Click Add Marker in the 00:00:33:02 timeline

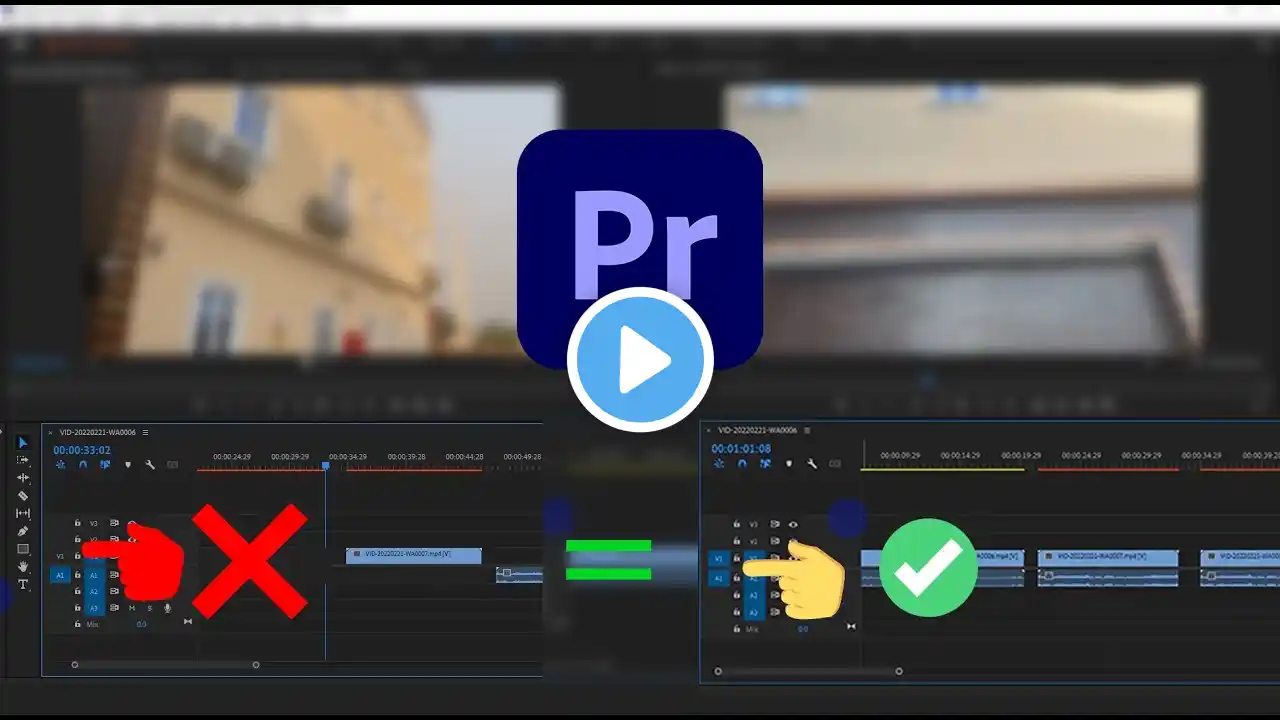pos(128,465)
